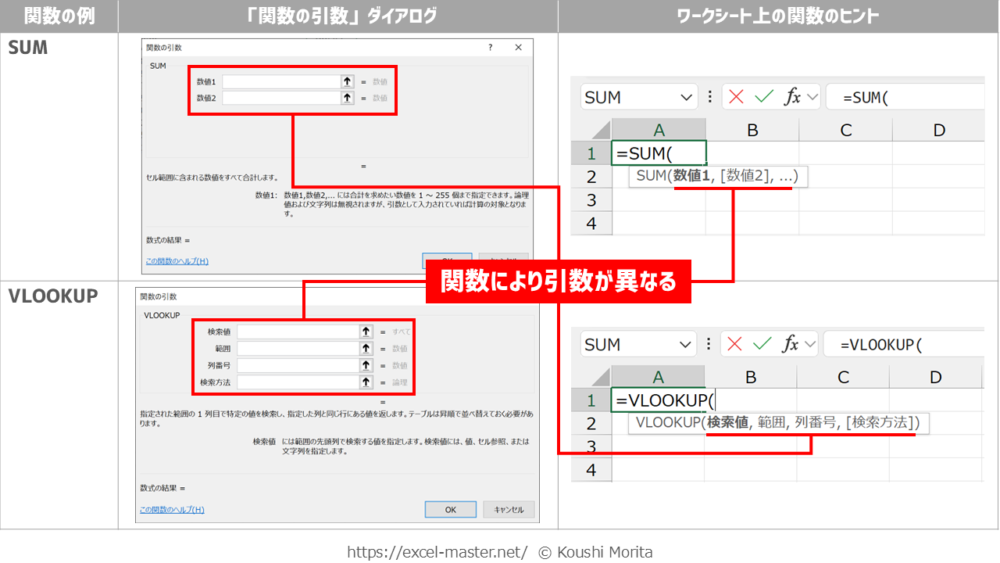Click red cancel X in =SUM( formula bar

[737, 97]
